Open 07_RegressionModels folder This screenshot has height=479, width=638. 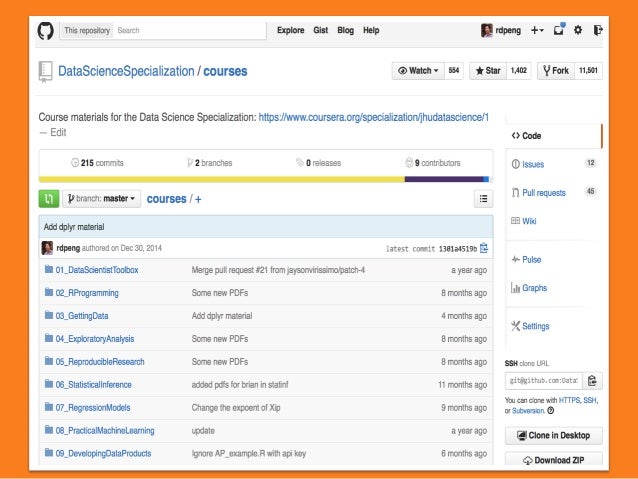pyautogui.click(x=93, y=407)
